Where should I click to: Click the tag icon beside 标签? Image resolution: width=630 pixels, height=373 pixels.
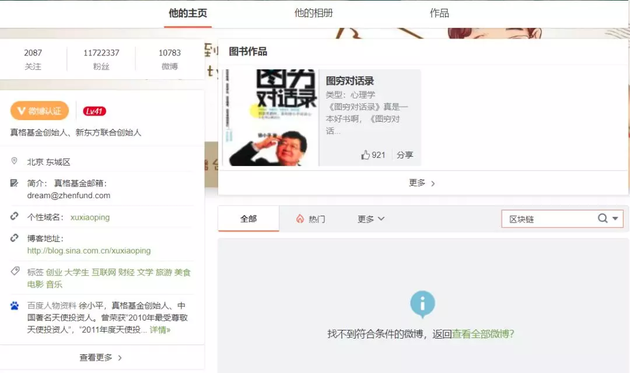pyautogui.click(x=15, y=271)
